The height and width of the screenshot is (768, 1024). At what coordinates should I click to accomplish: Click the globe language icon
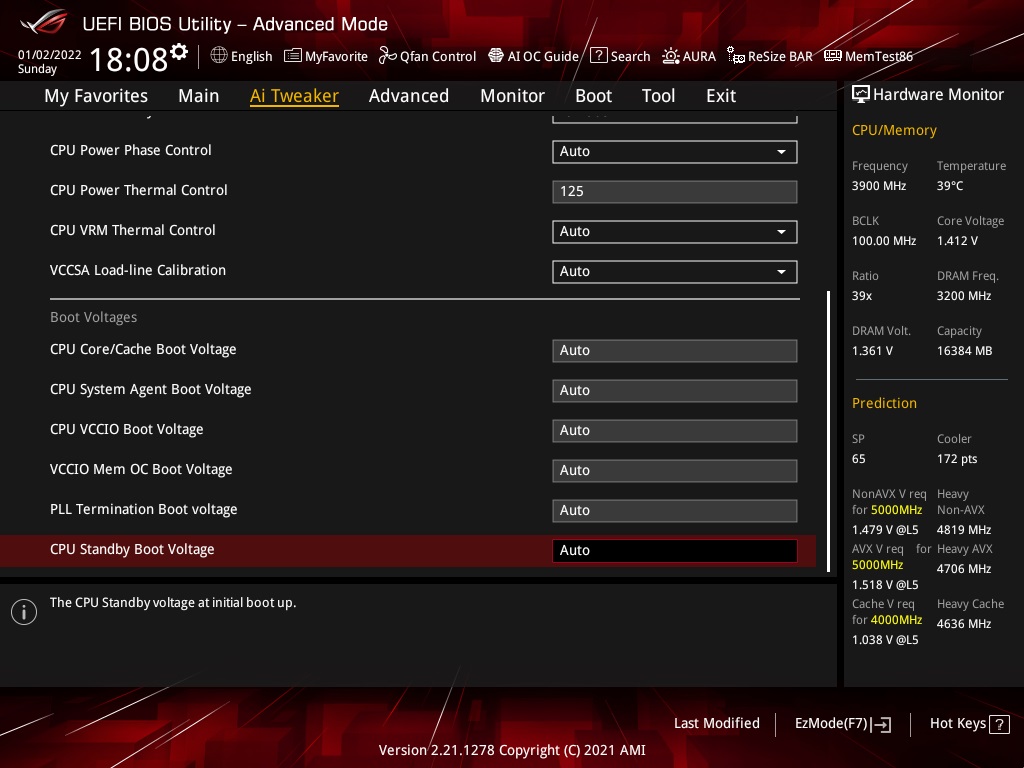tap(219, 56)
